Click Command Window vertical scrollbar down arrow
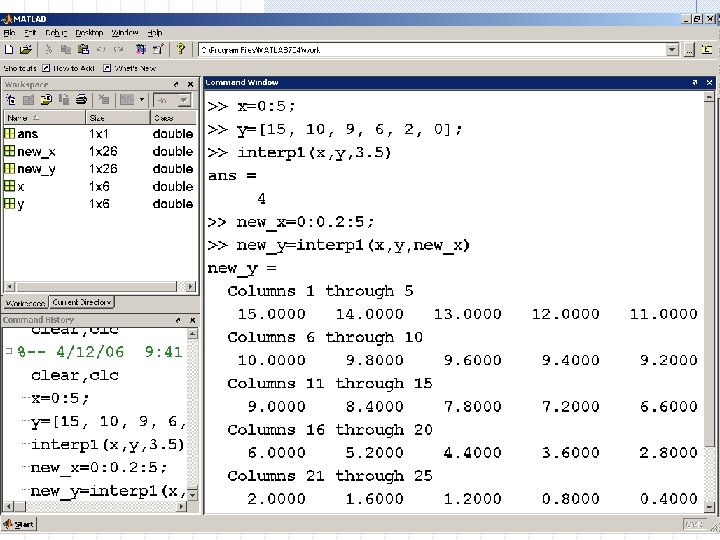The image size is (720, 540). tap(709, 507)
